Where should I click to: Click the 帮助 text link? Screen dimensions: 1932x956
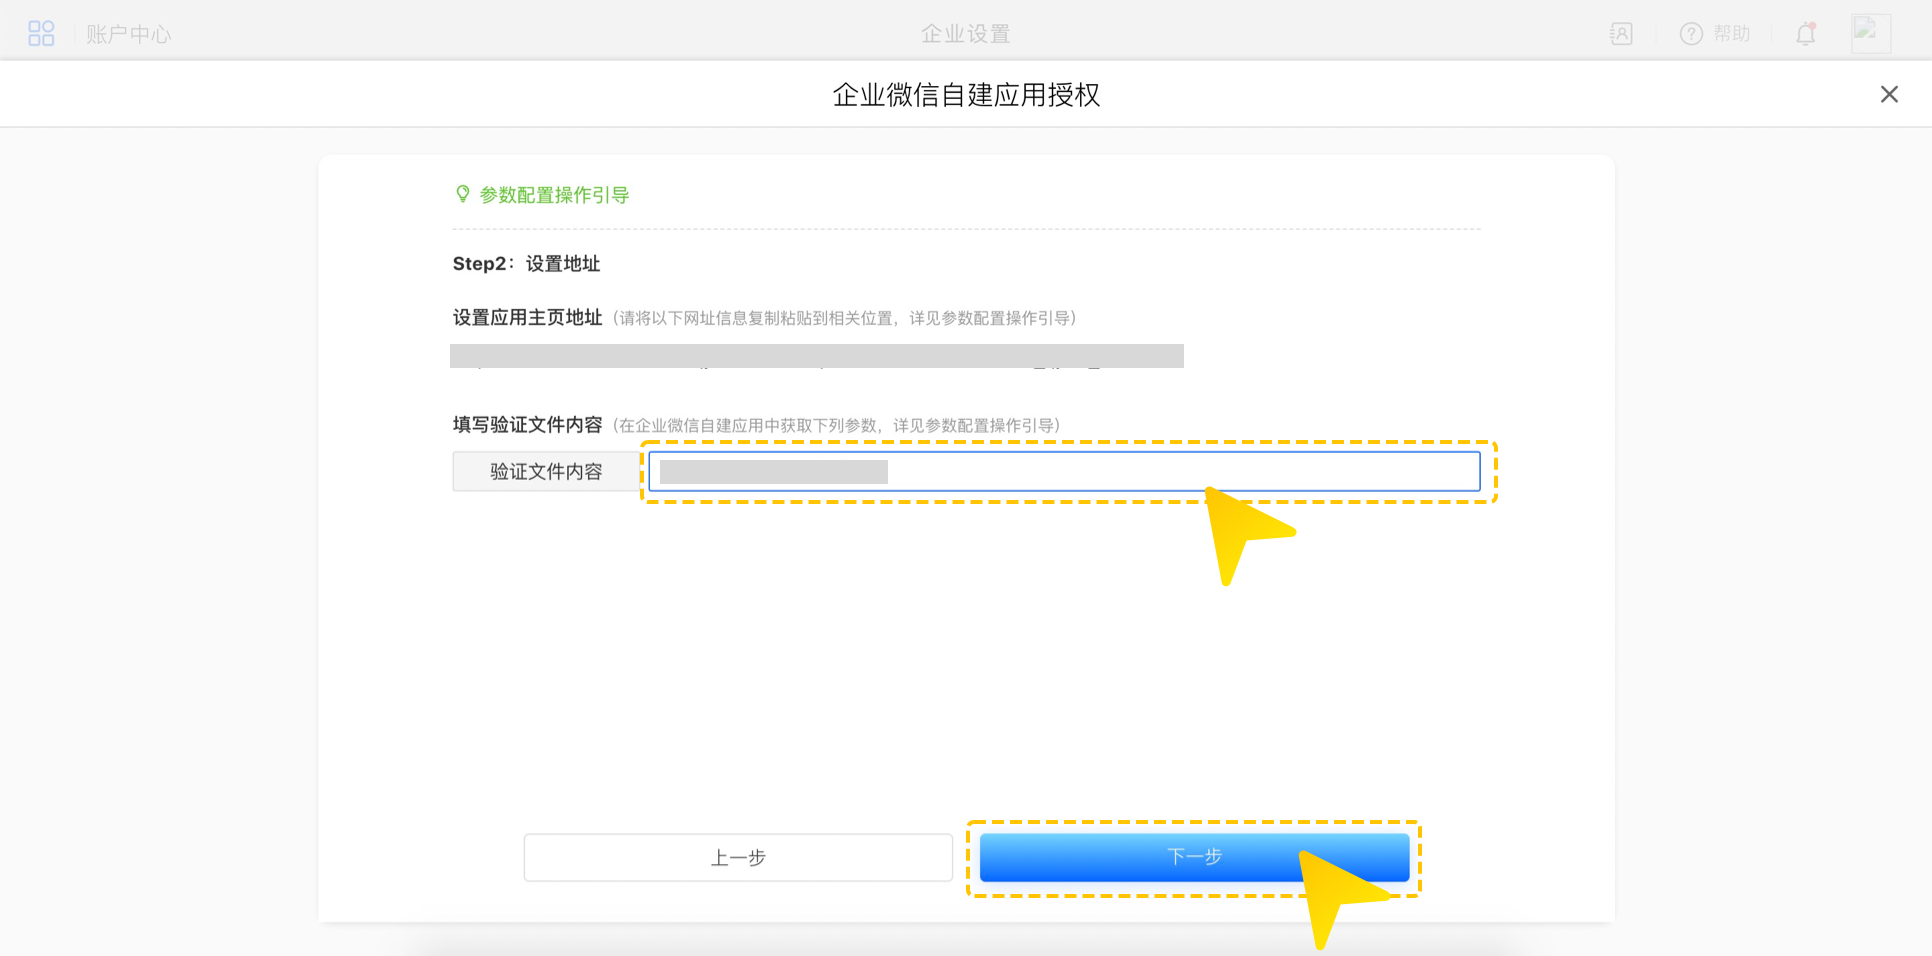pos(1732,34)
